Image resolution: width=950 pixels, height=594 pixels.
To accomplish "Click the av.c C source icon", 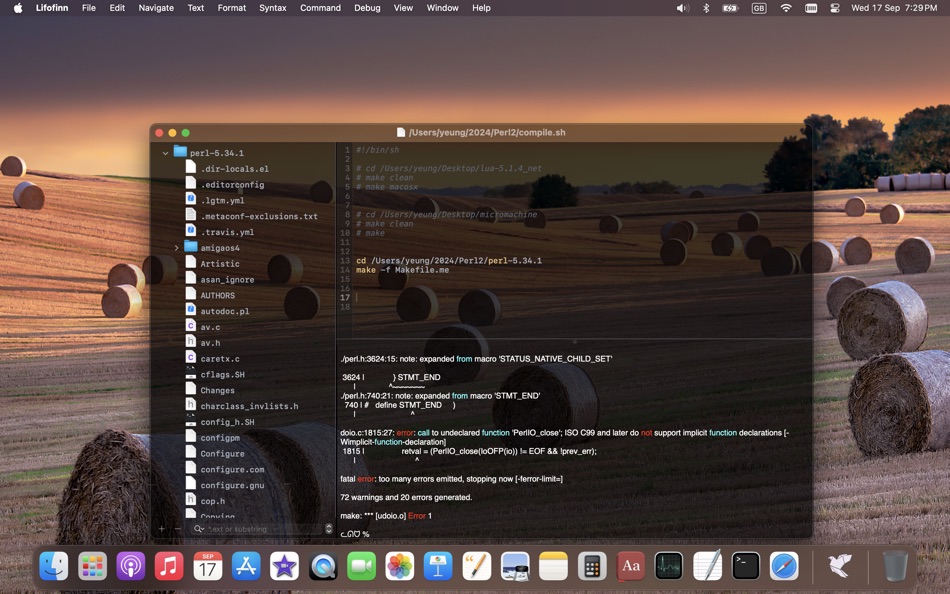I will (190, 325).
